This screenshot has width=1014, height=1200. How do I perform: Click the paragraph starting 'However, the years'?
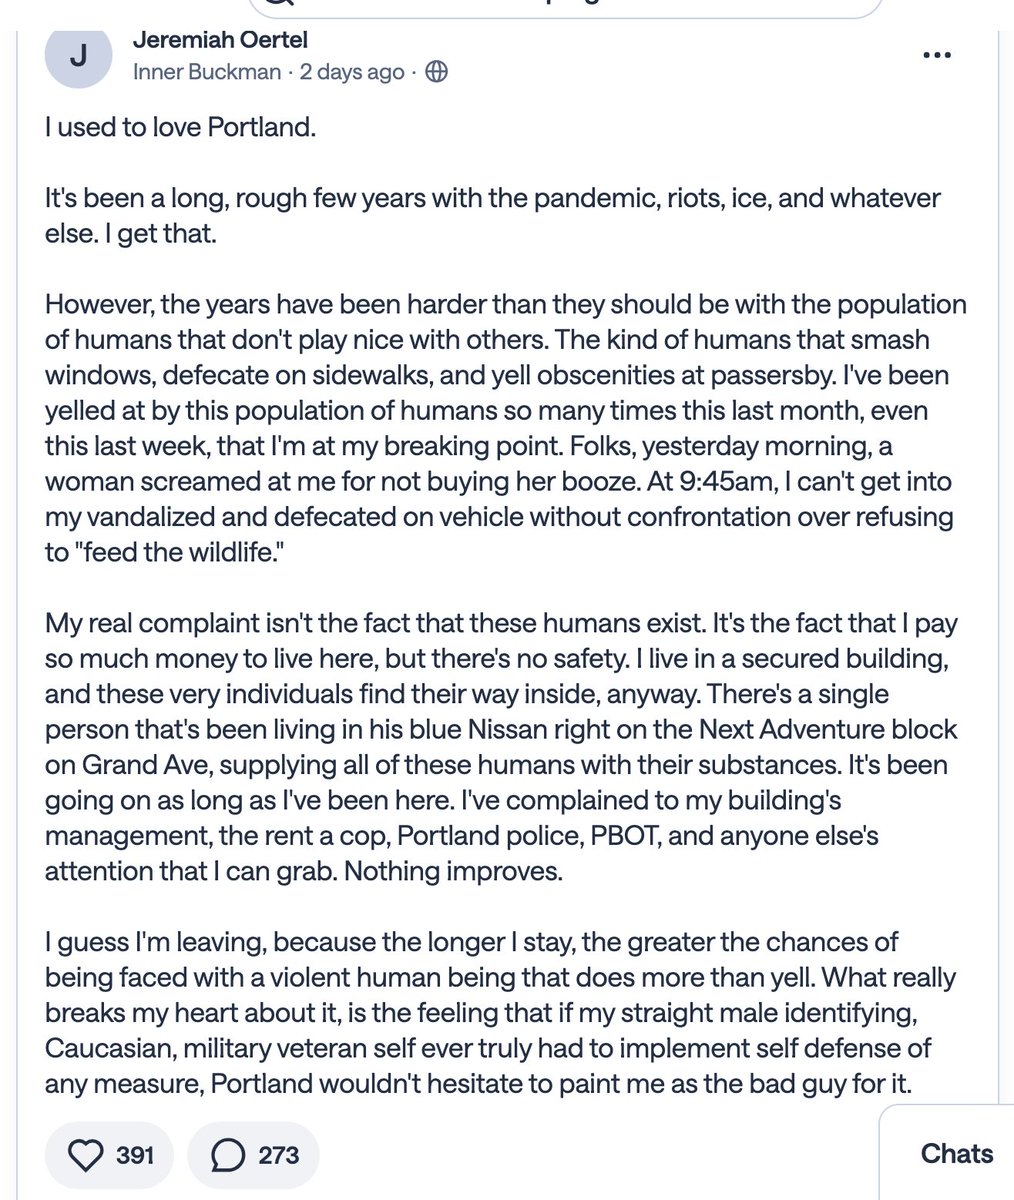coord(506,428)
